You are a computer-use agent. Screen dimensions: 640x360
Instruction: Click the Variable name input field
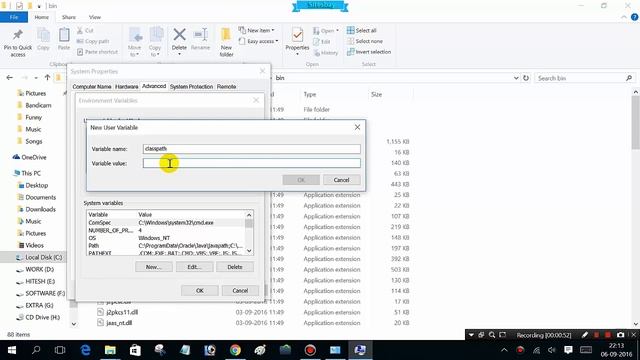click(251, 149)
